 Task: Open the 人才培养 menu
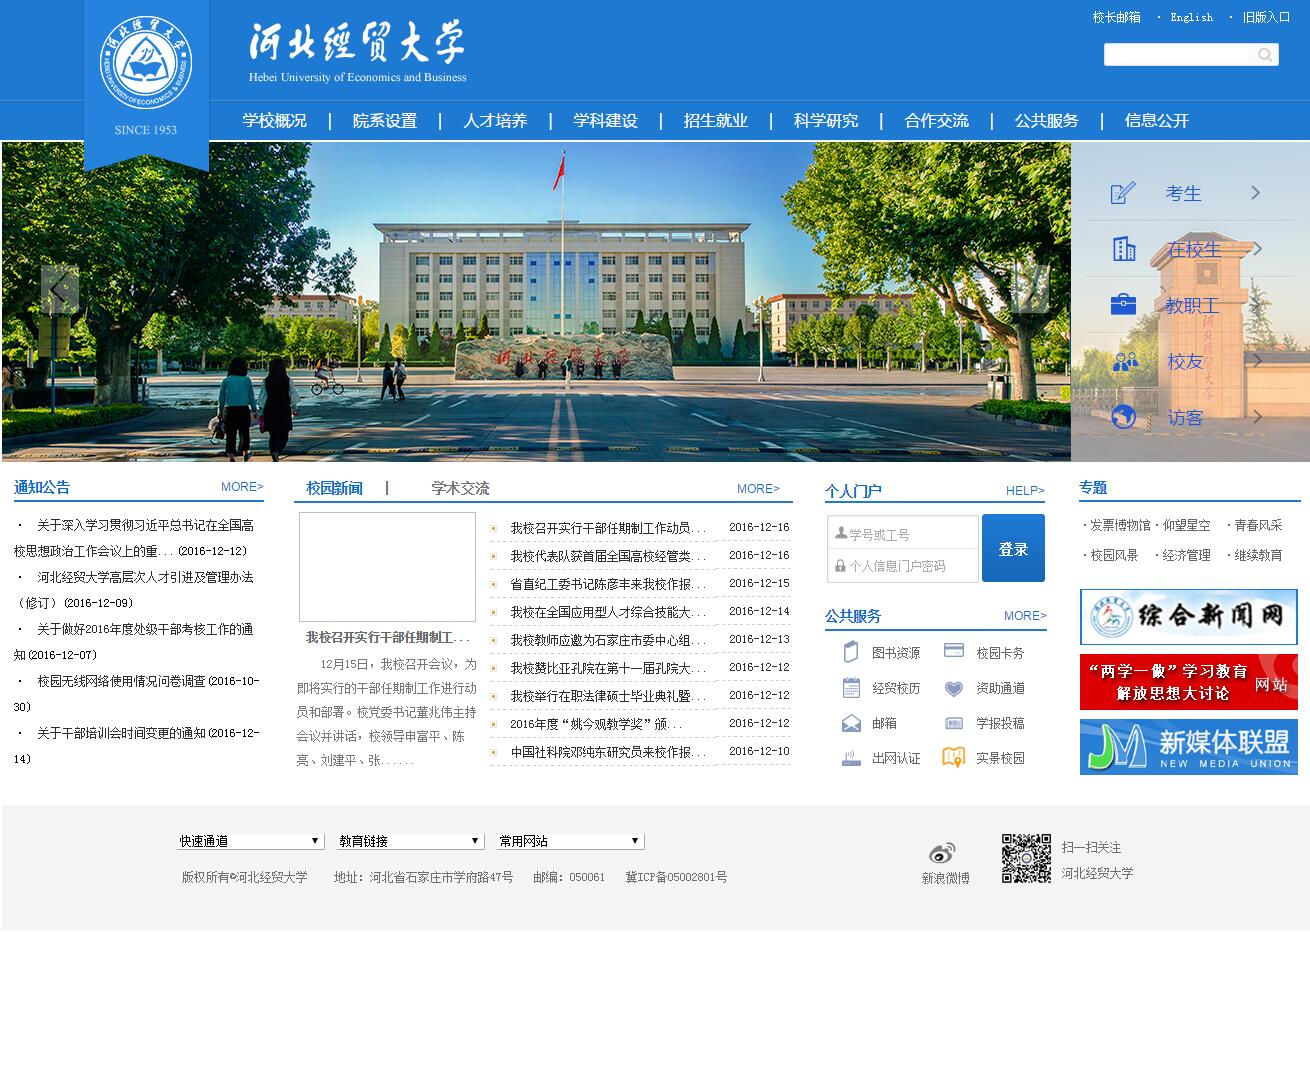point(495,121)
